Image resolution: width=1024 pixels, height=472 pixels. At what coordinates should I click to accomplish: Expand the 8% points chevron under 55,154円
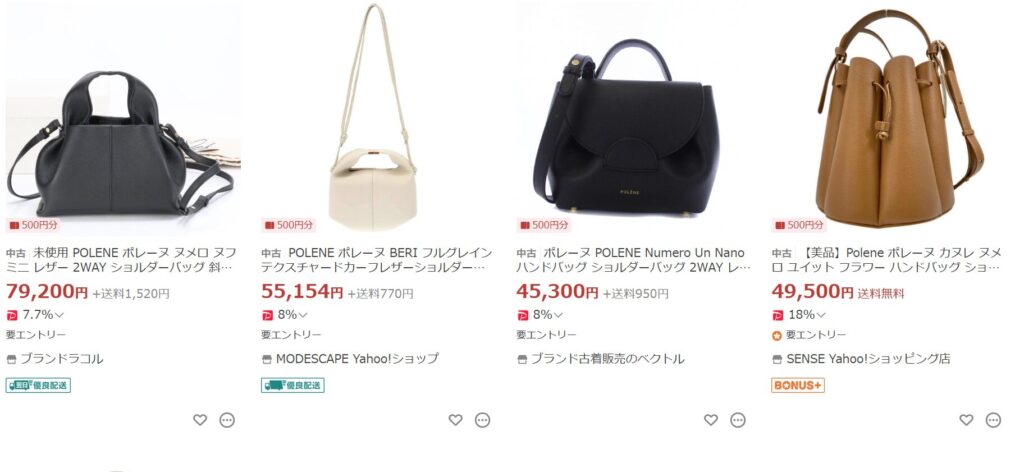coord(302,315)
